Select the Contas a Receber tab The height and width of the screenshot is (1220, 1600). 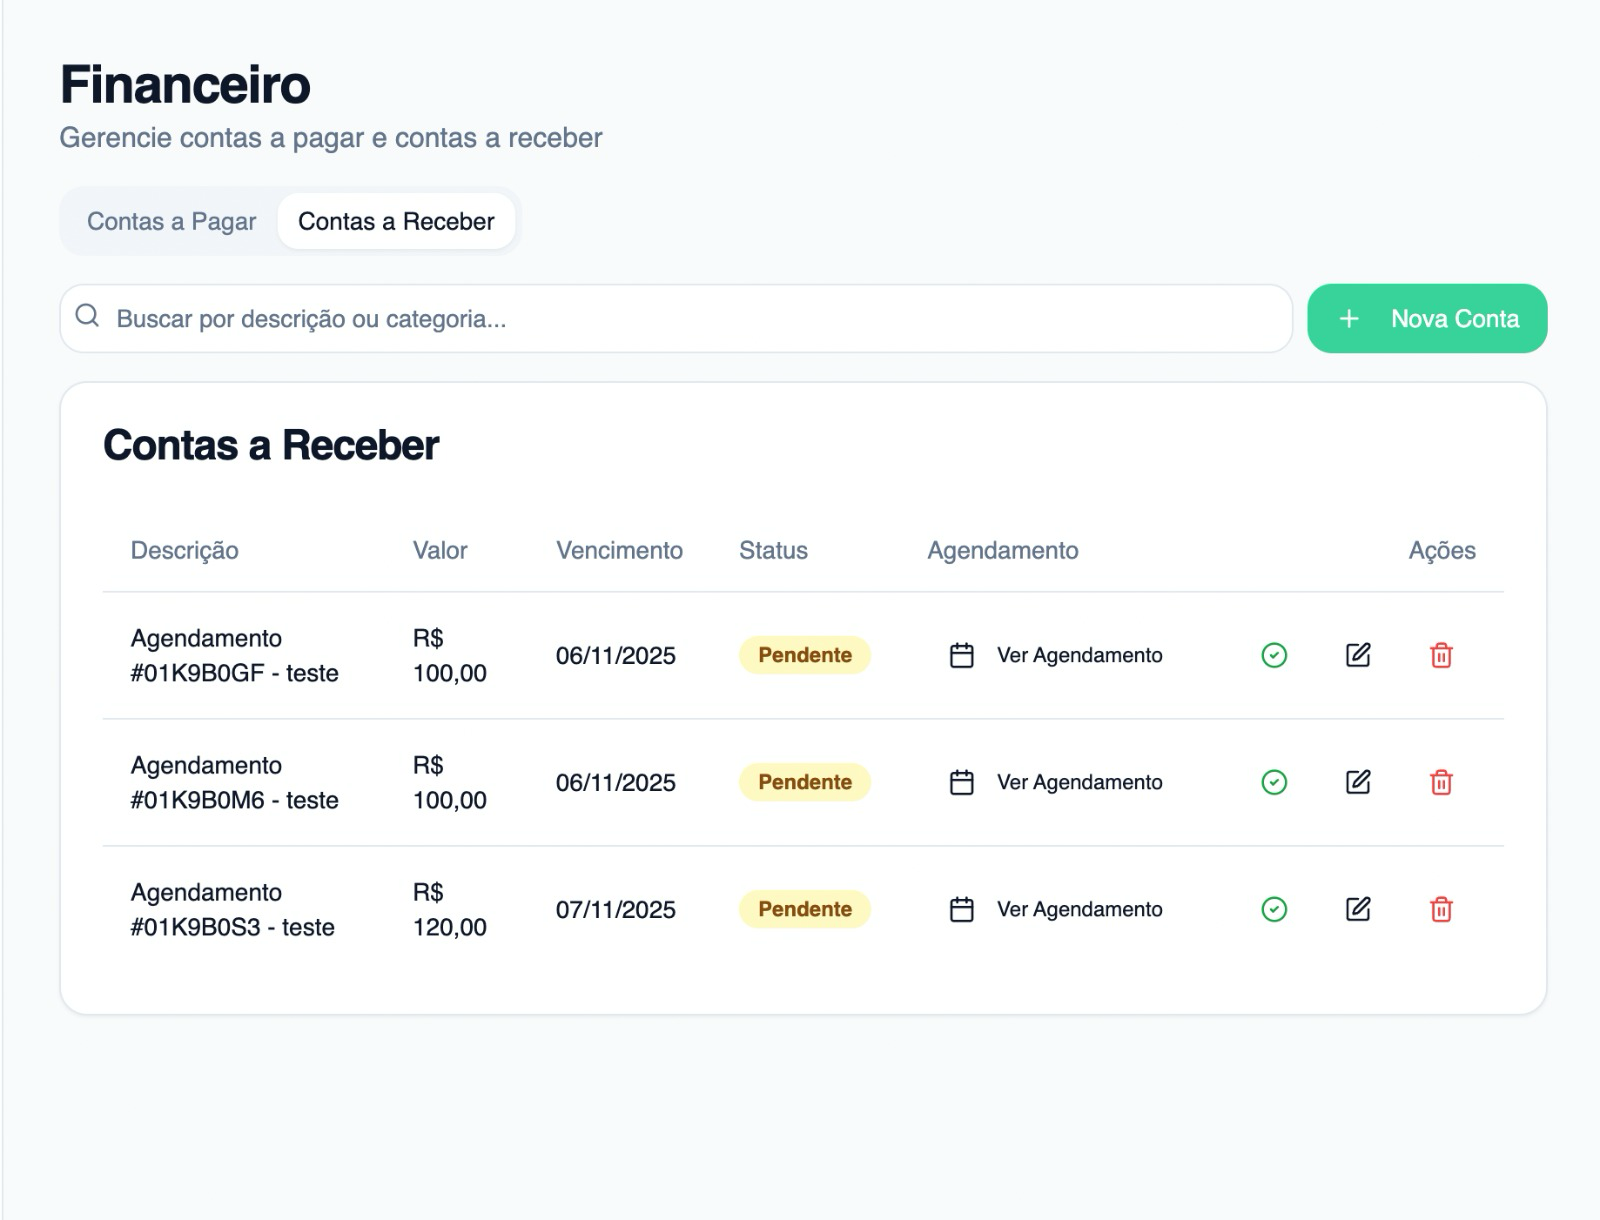[396, 221]
